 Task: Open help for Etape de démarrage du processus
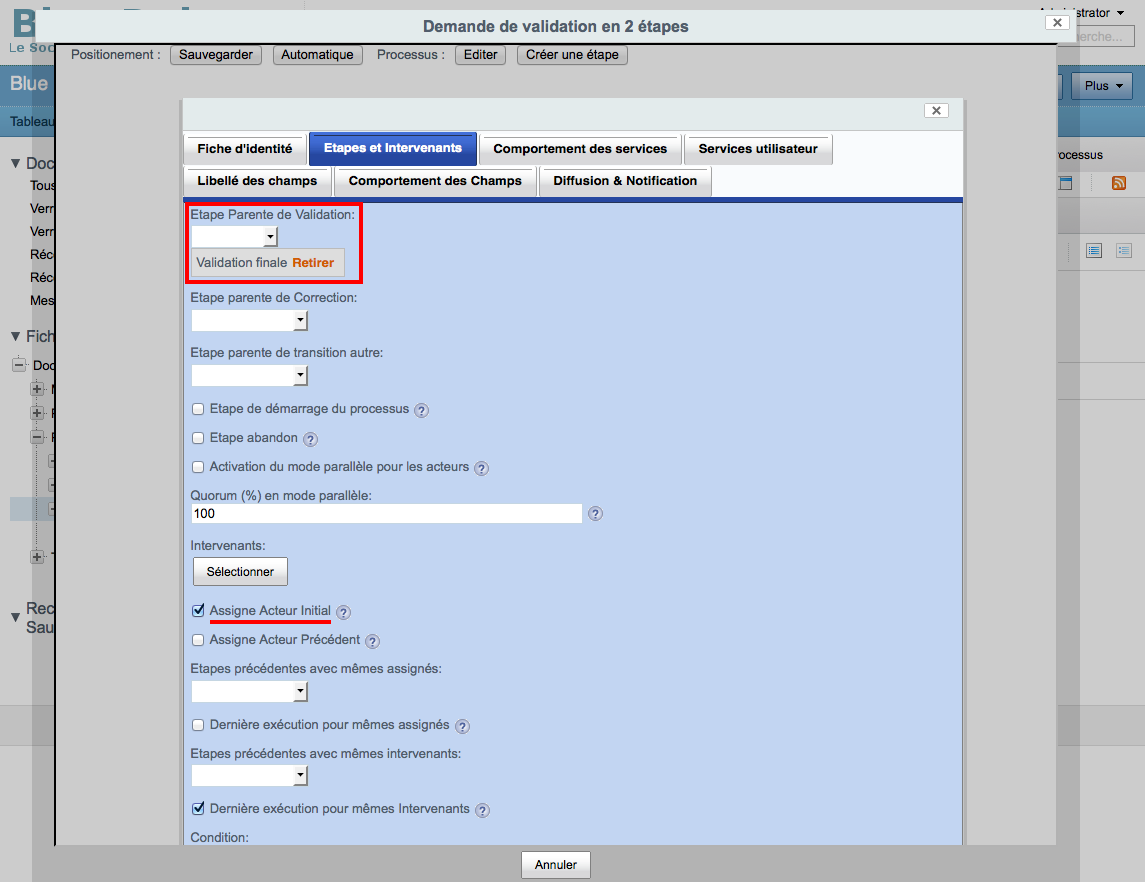pyautogui.click(x=421, y=410)
